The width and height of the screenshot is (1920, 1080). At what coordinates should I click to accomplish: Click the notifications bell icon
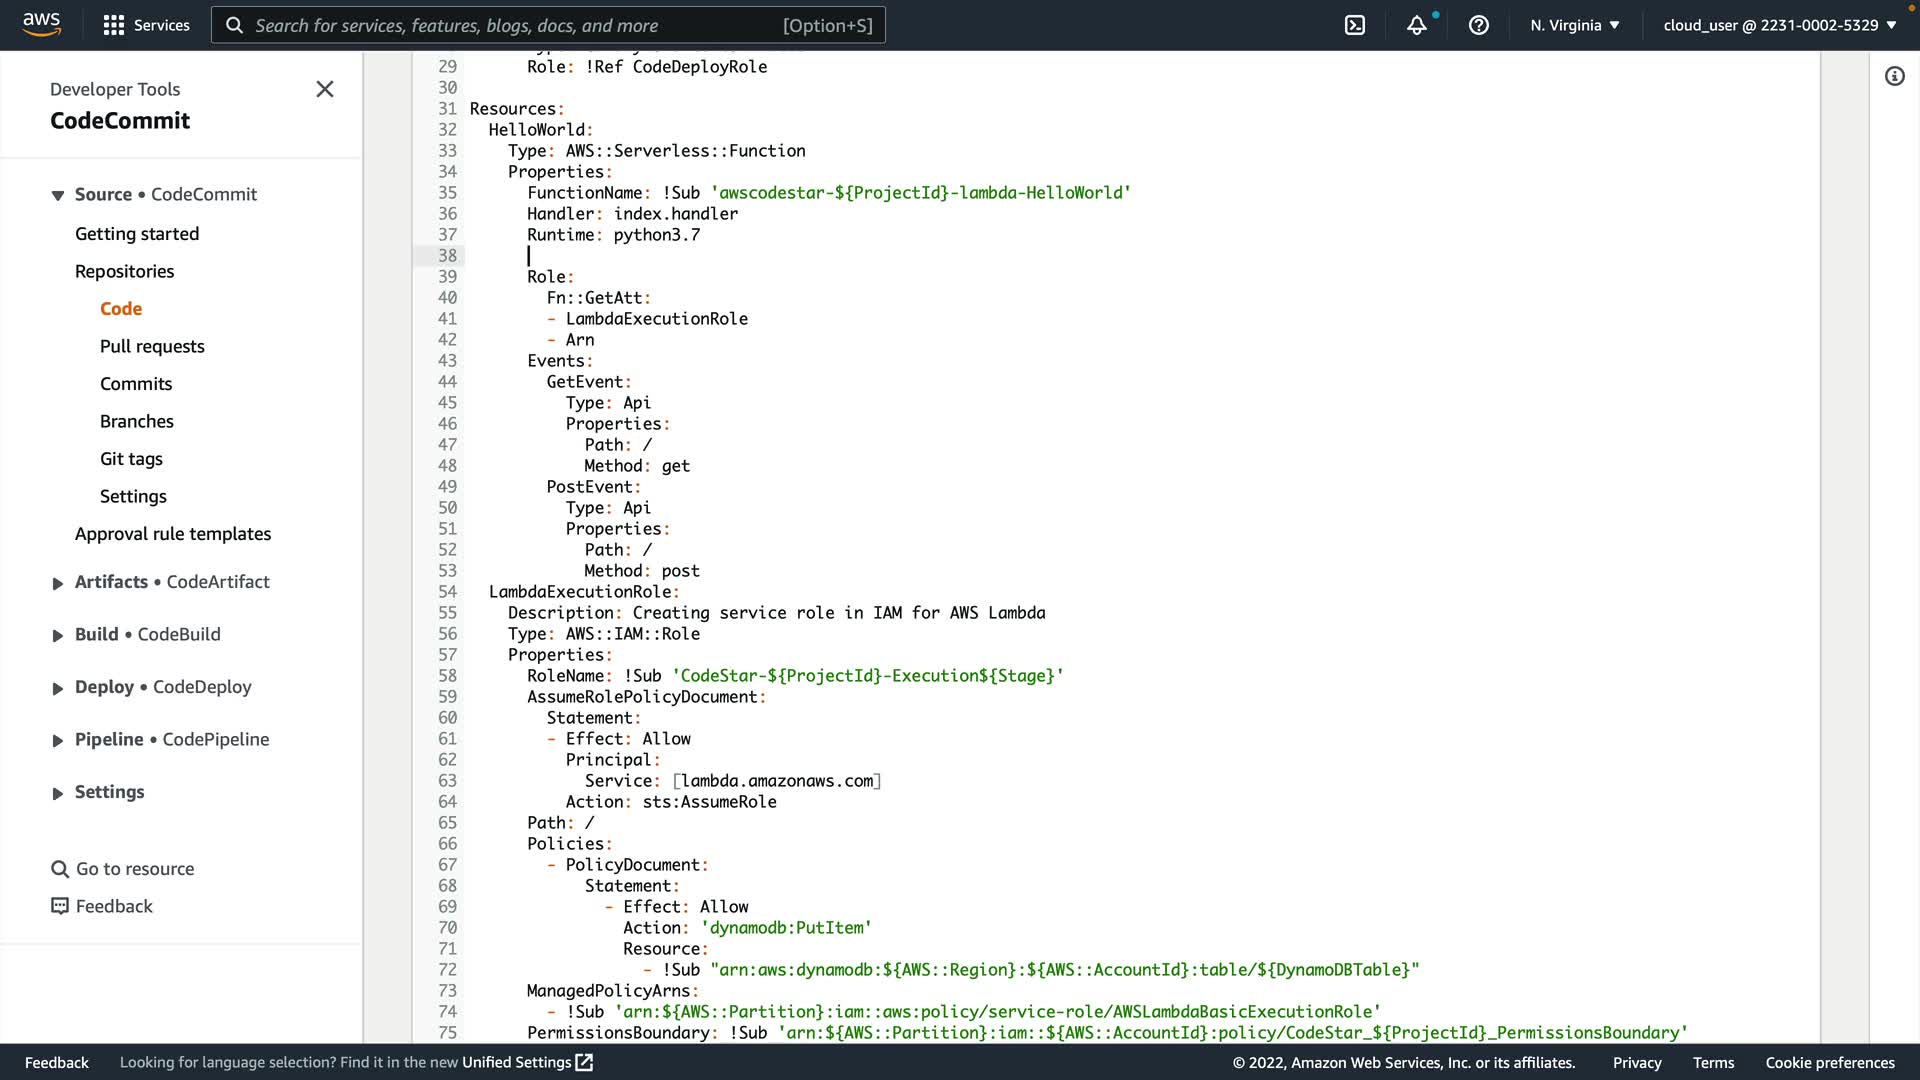1416,25
